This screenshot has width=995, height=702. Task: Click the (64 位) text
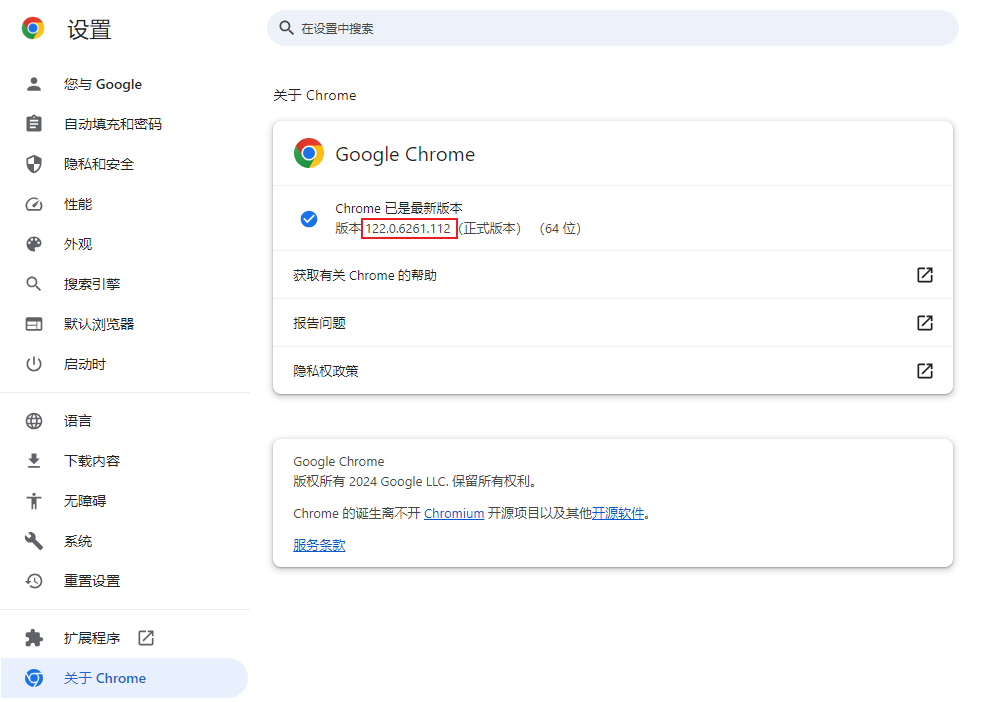[560, 228]
